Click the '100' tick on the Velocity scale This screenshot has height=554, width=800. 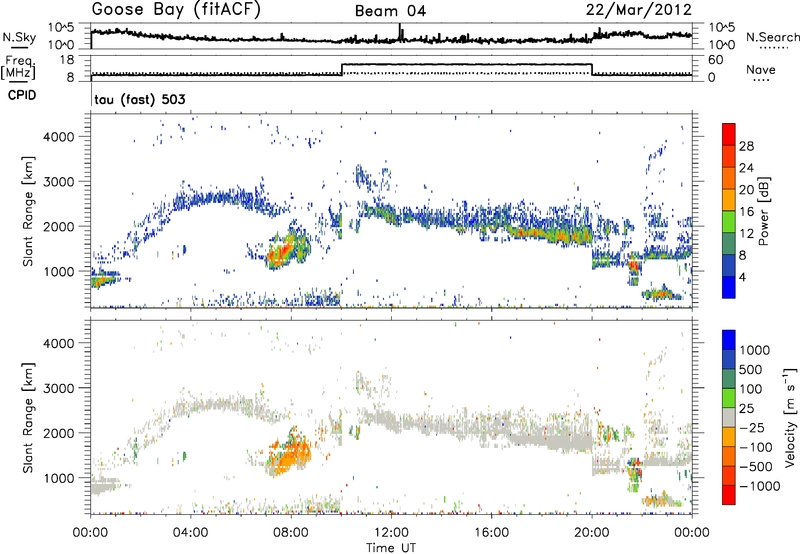[751, 389]
